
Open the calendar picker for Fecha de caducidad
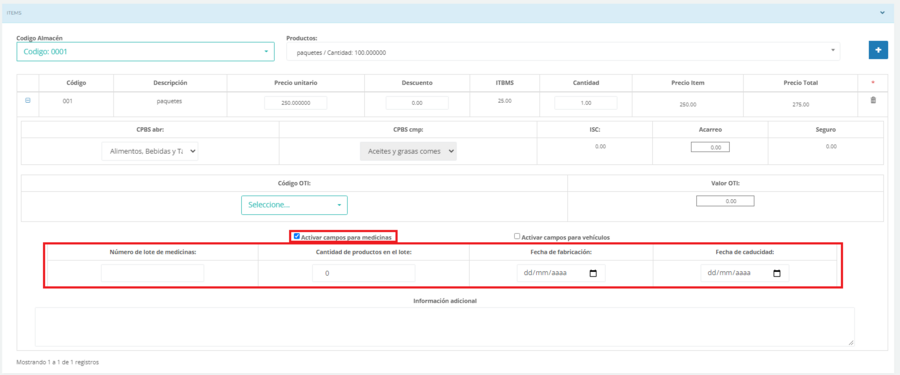777,274
